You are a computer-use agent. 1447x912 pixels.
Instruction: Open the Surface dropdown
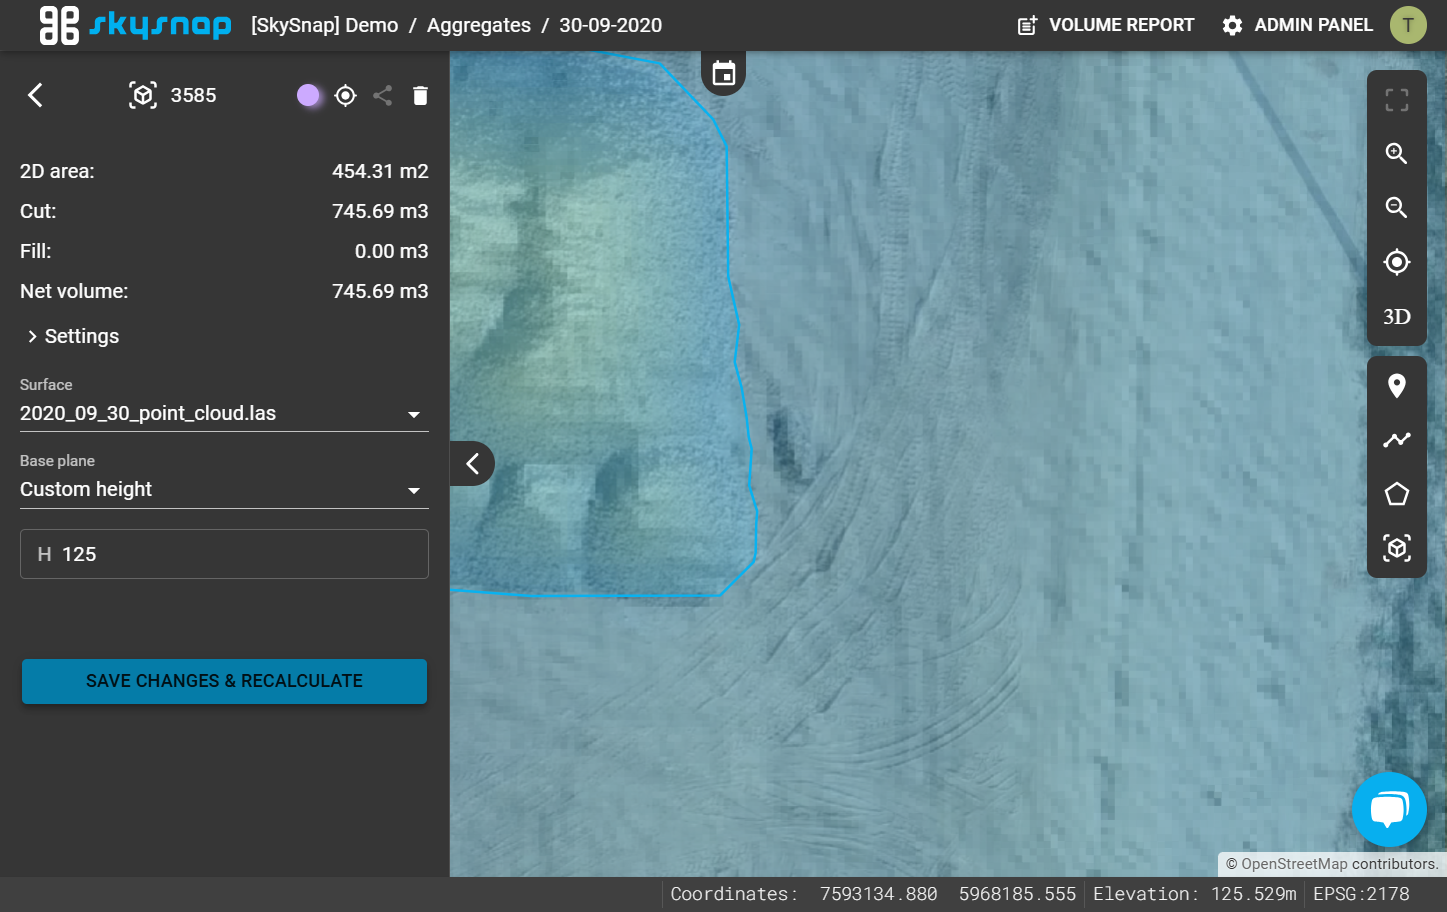point(224,413)
